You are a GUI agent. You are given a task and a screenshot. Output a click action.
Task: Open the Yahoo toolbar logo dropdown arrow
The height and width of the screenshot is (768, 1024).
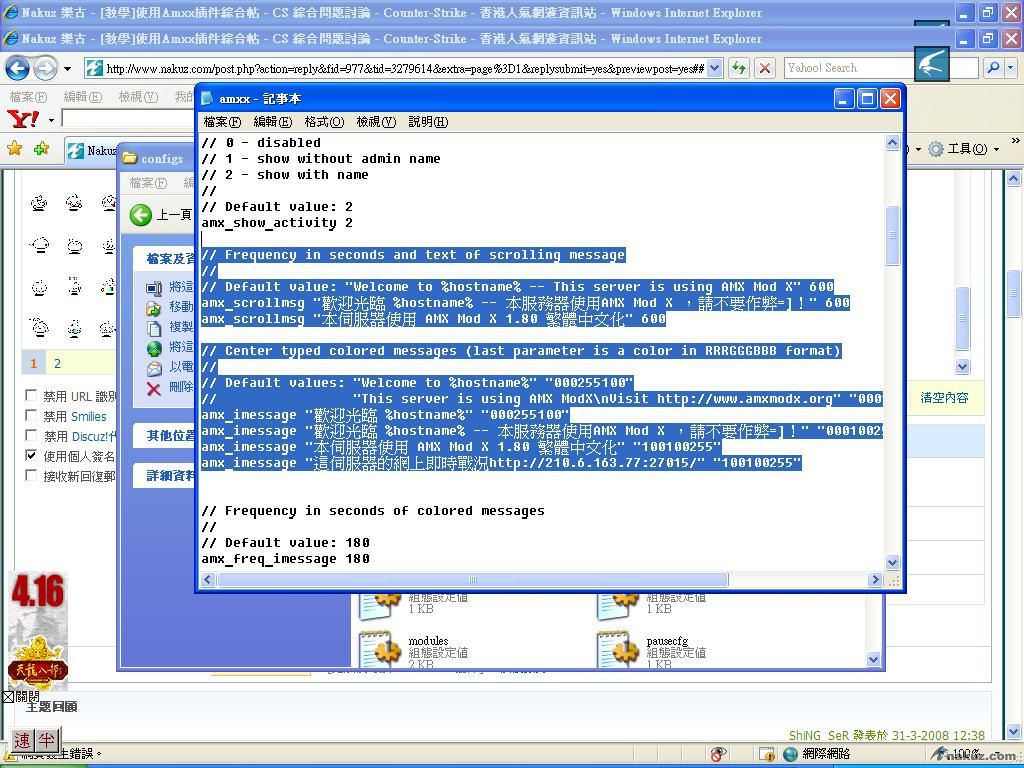point(51,120)
